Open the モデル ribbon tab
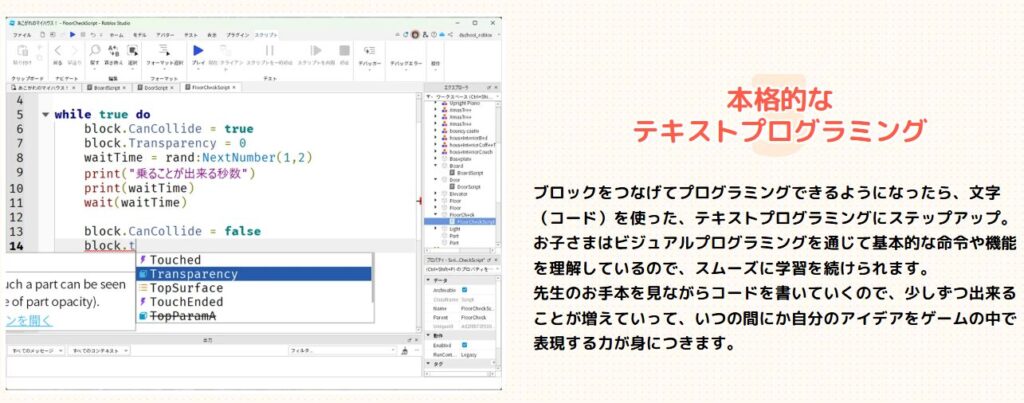The height and width of the screenshot is (403, 1024). 140,35
